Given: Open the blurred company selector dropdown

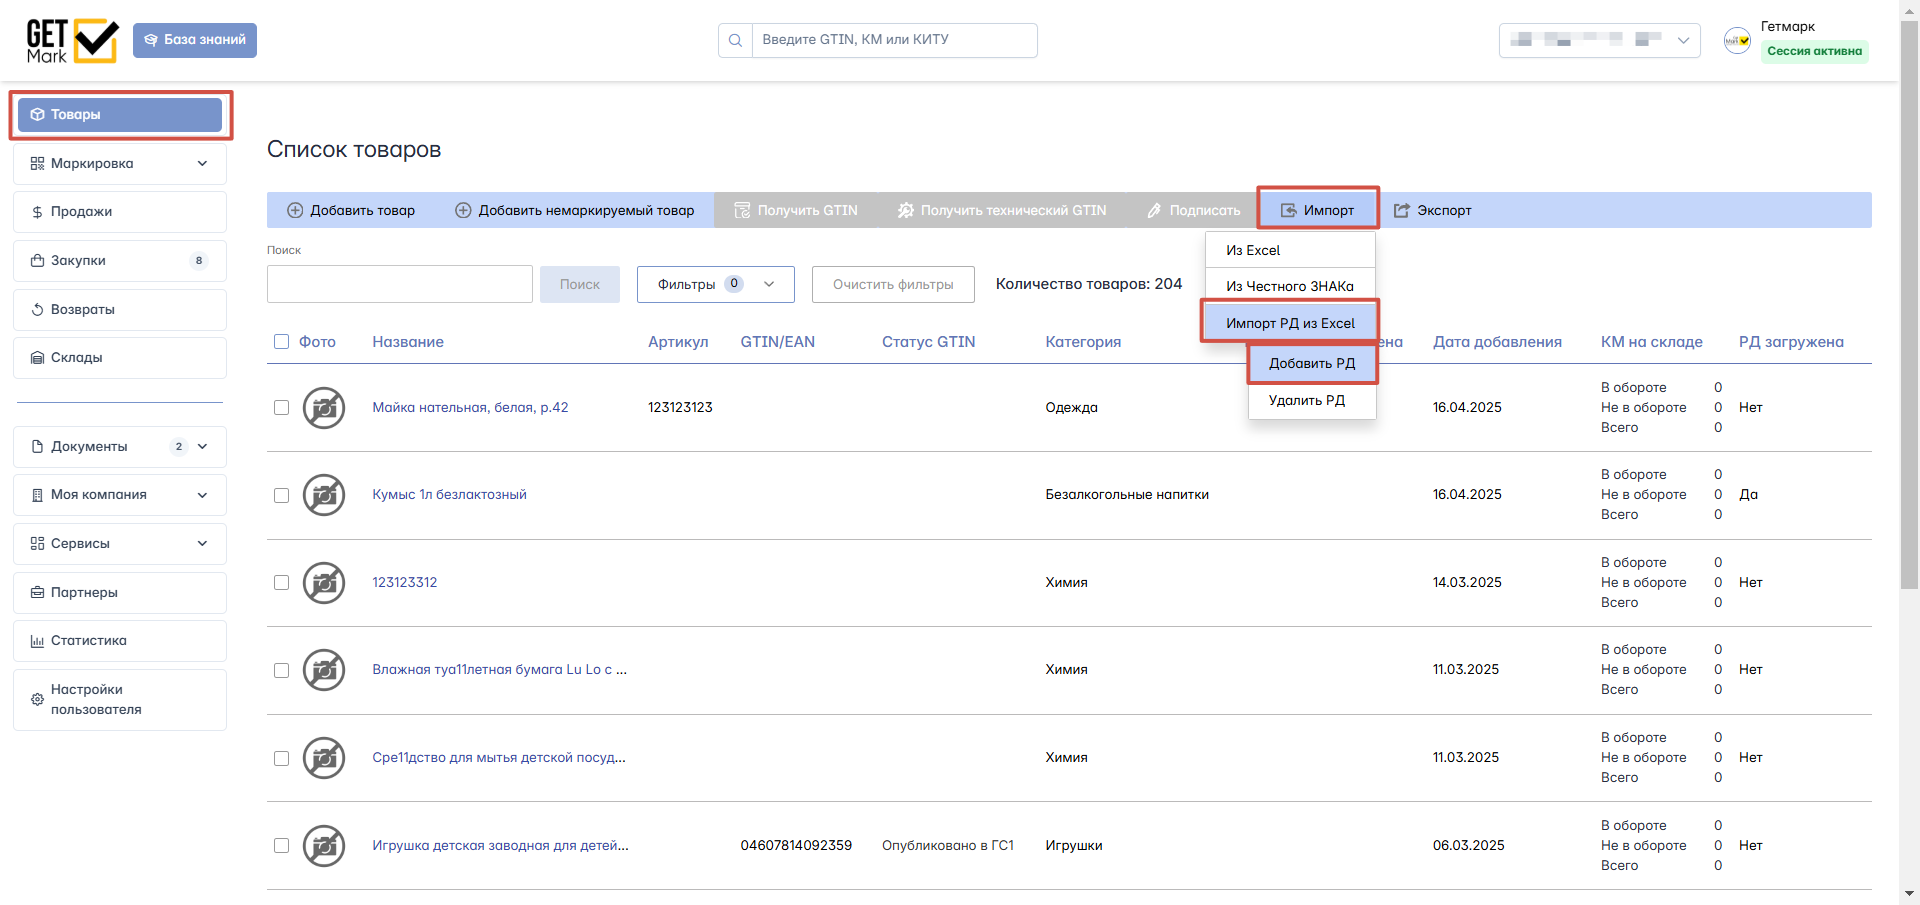Looking at the screenshot, I should [1599, 40].
